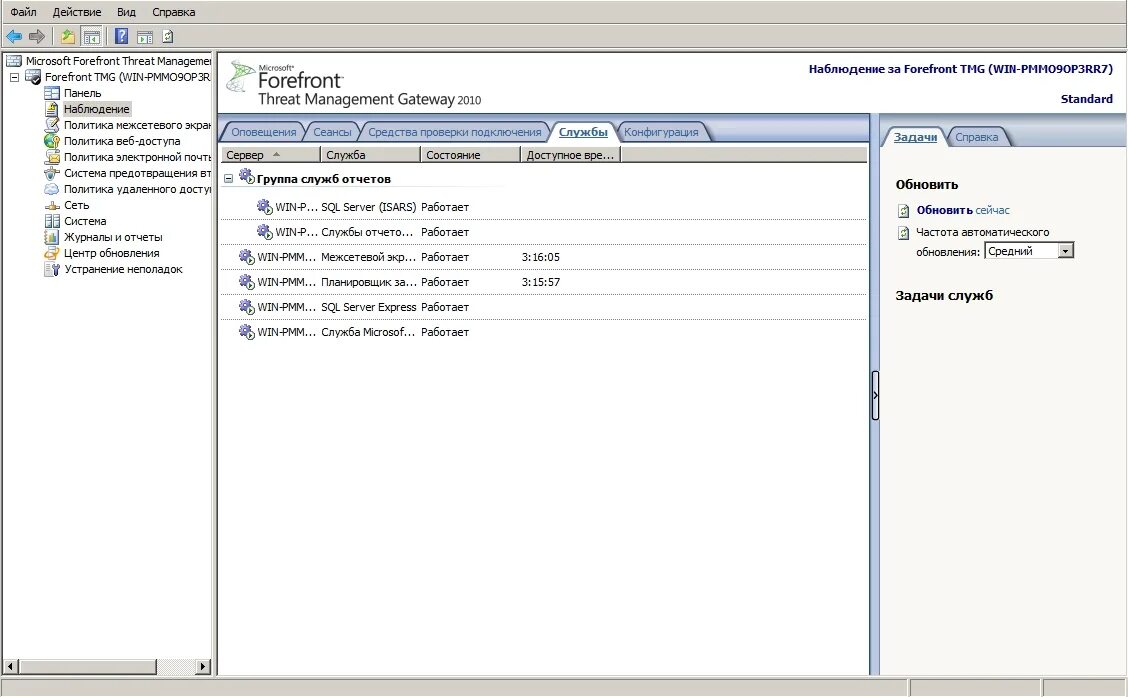Click the export list folder icon
This screenshot has width=1128, height=697.
click(x=67, y=35)
